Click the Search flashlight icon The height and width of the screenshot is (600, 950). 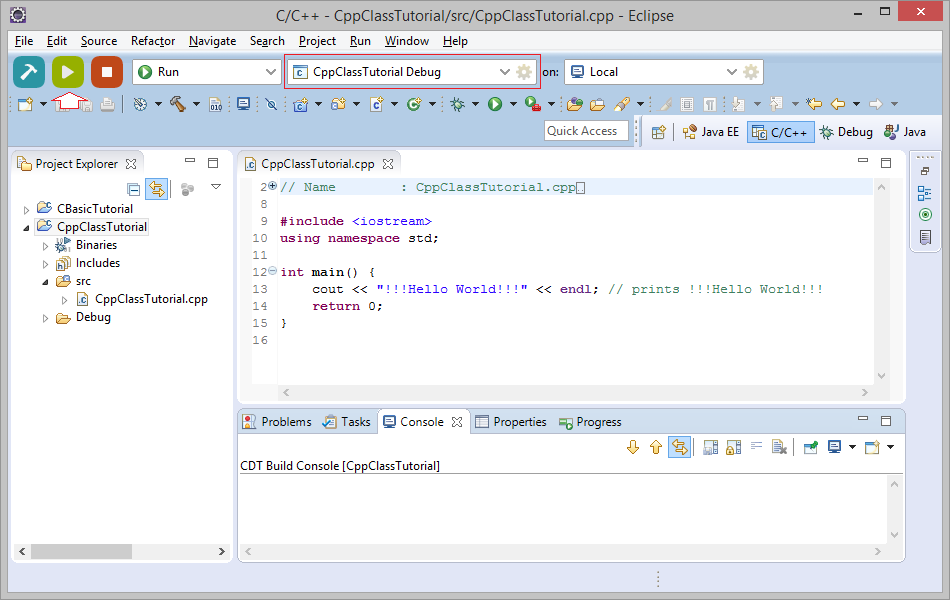(622, 104)
